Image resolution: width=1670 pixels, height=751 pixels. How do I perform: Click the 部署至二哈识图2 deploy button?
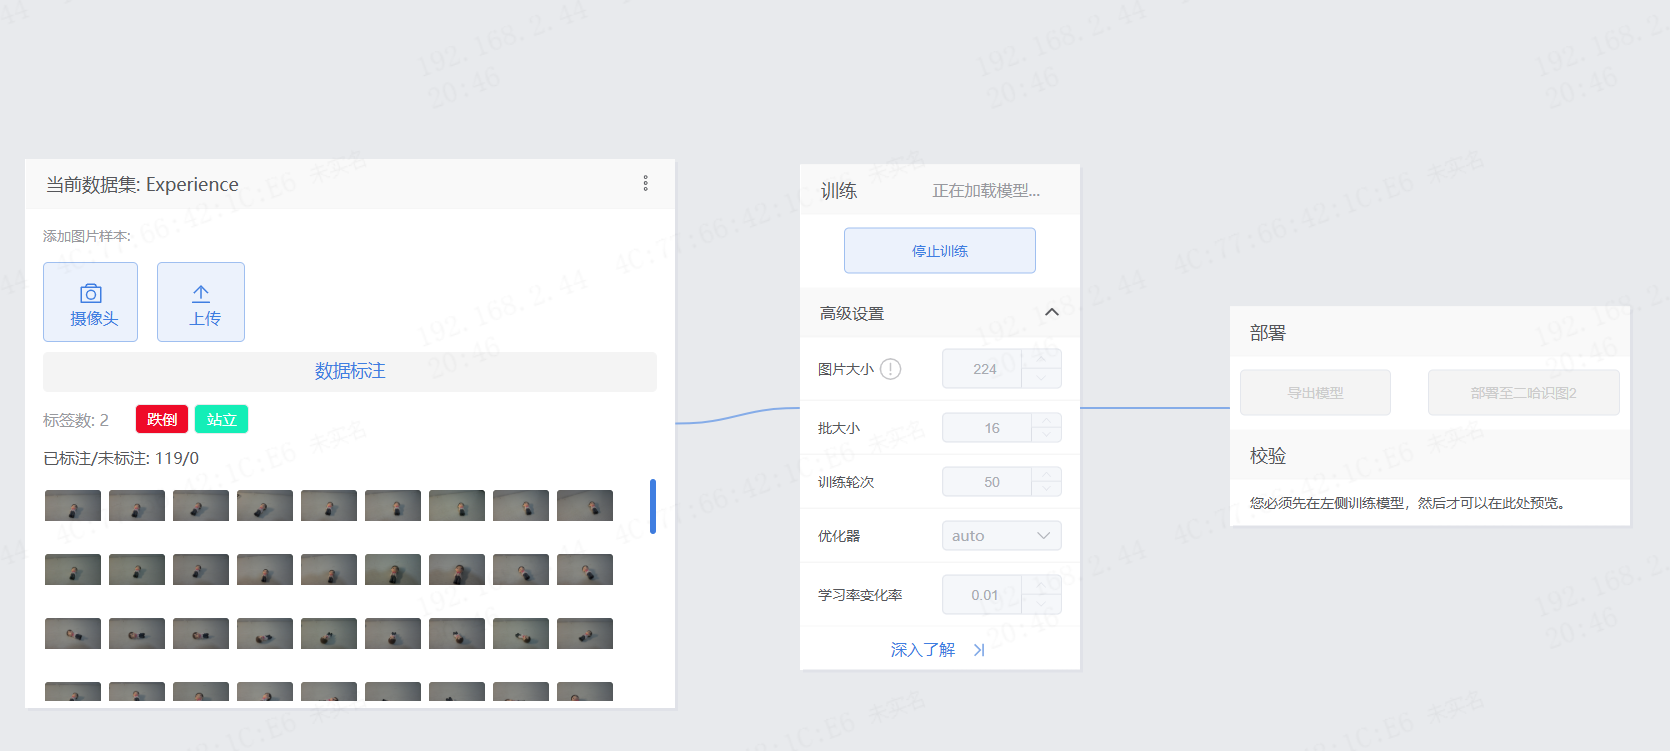click(x=1523, y=393)
